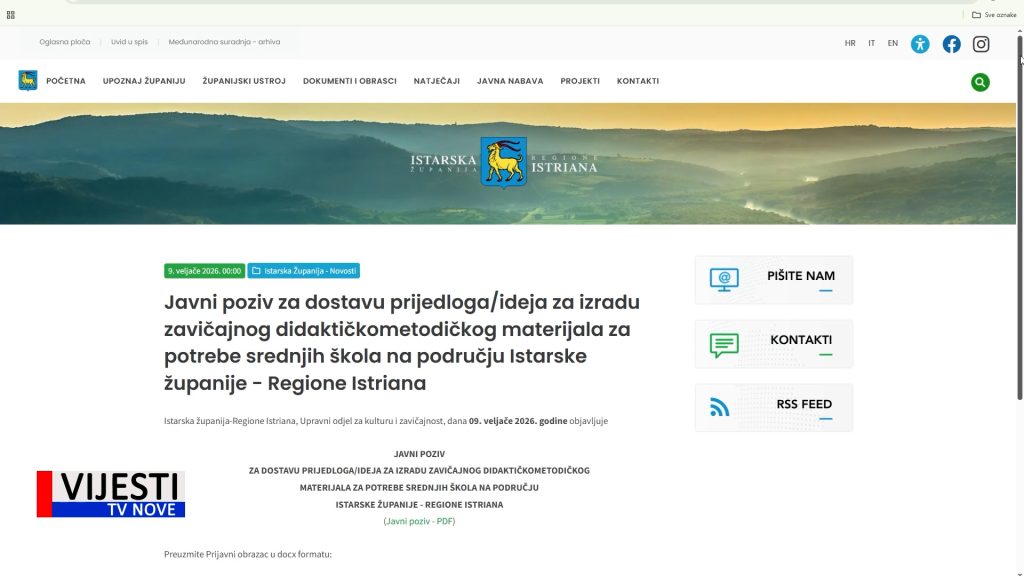Click the green search magnifier icon
This screenshot has height=576, width=1024.
click(980, 82)
